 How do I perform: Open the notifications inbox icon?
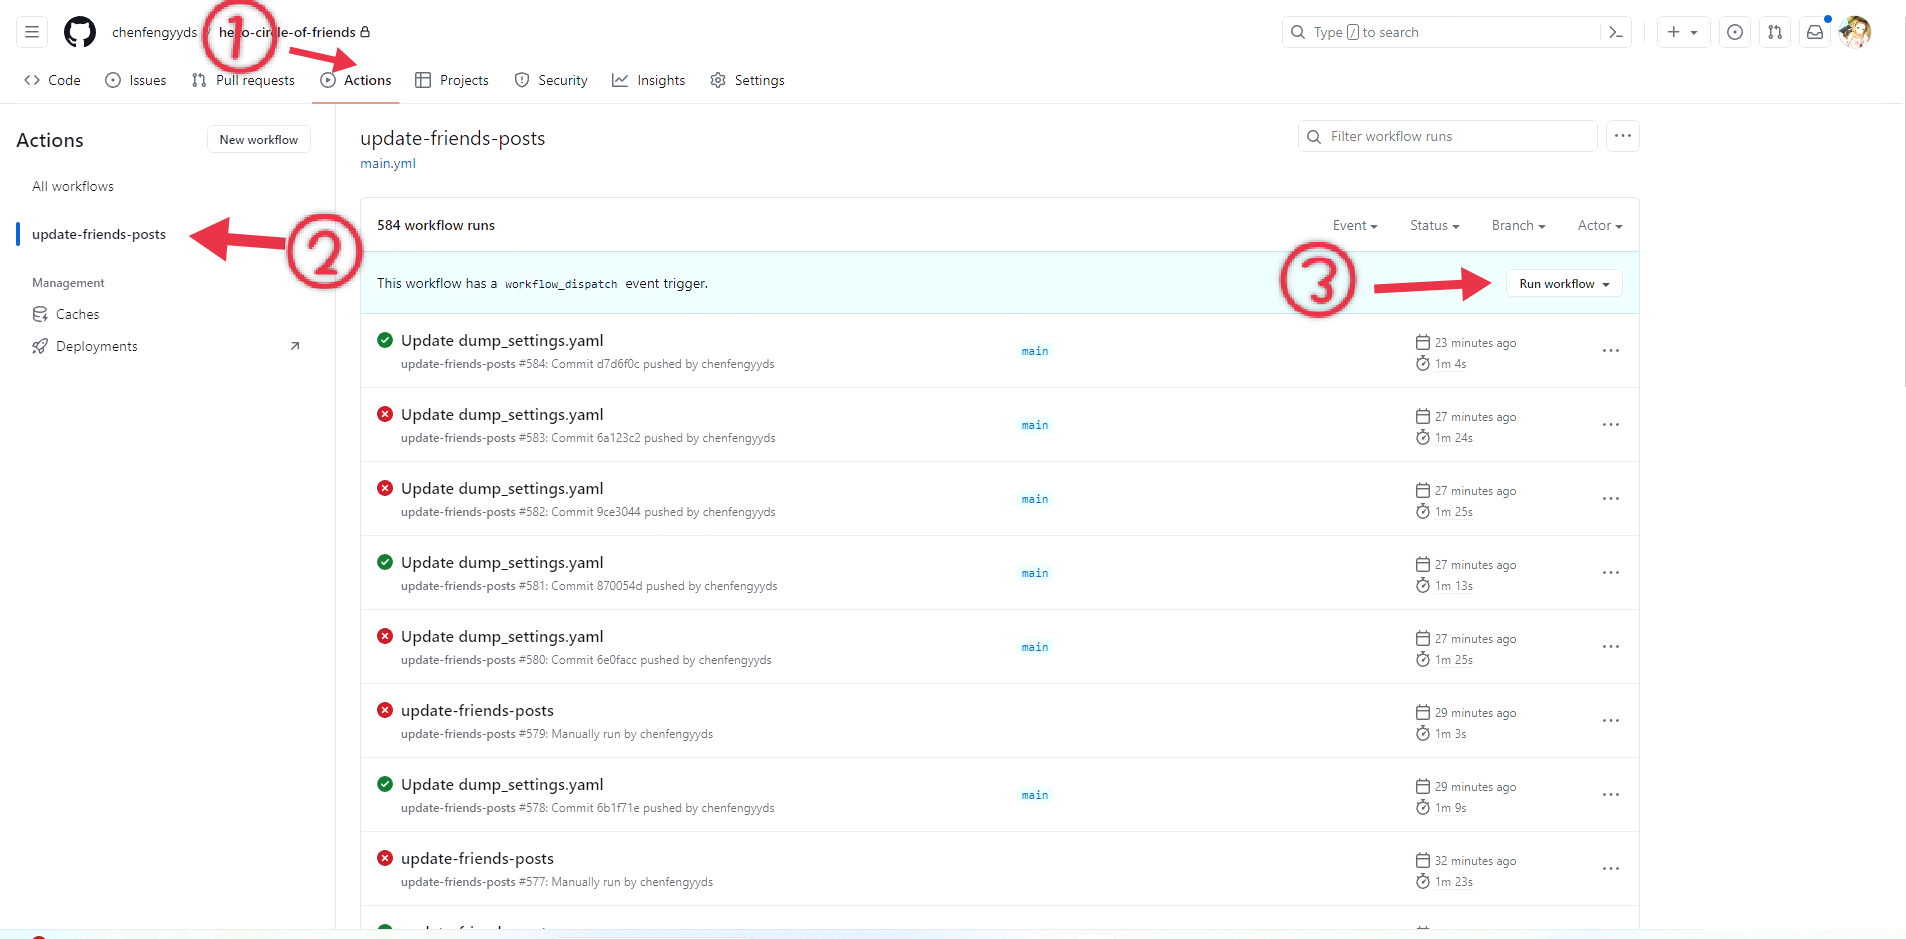pyautogui.click(x=1815, y=32)
